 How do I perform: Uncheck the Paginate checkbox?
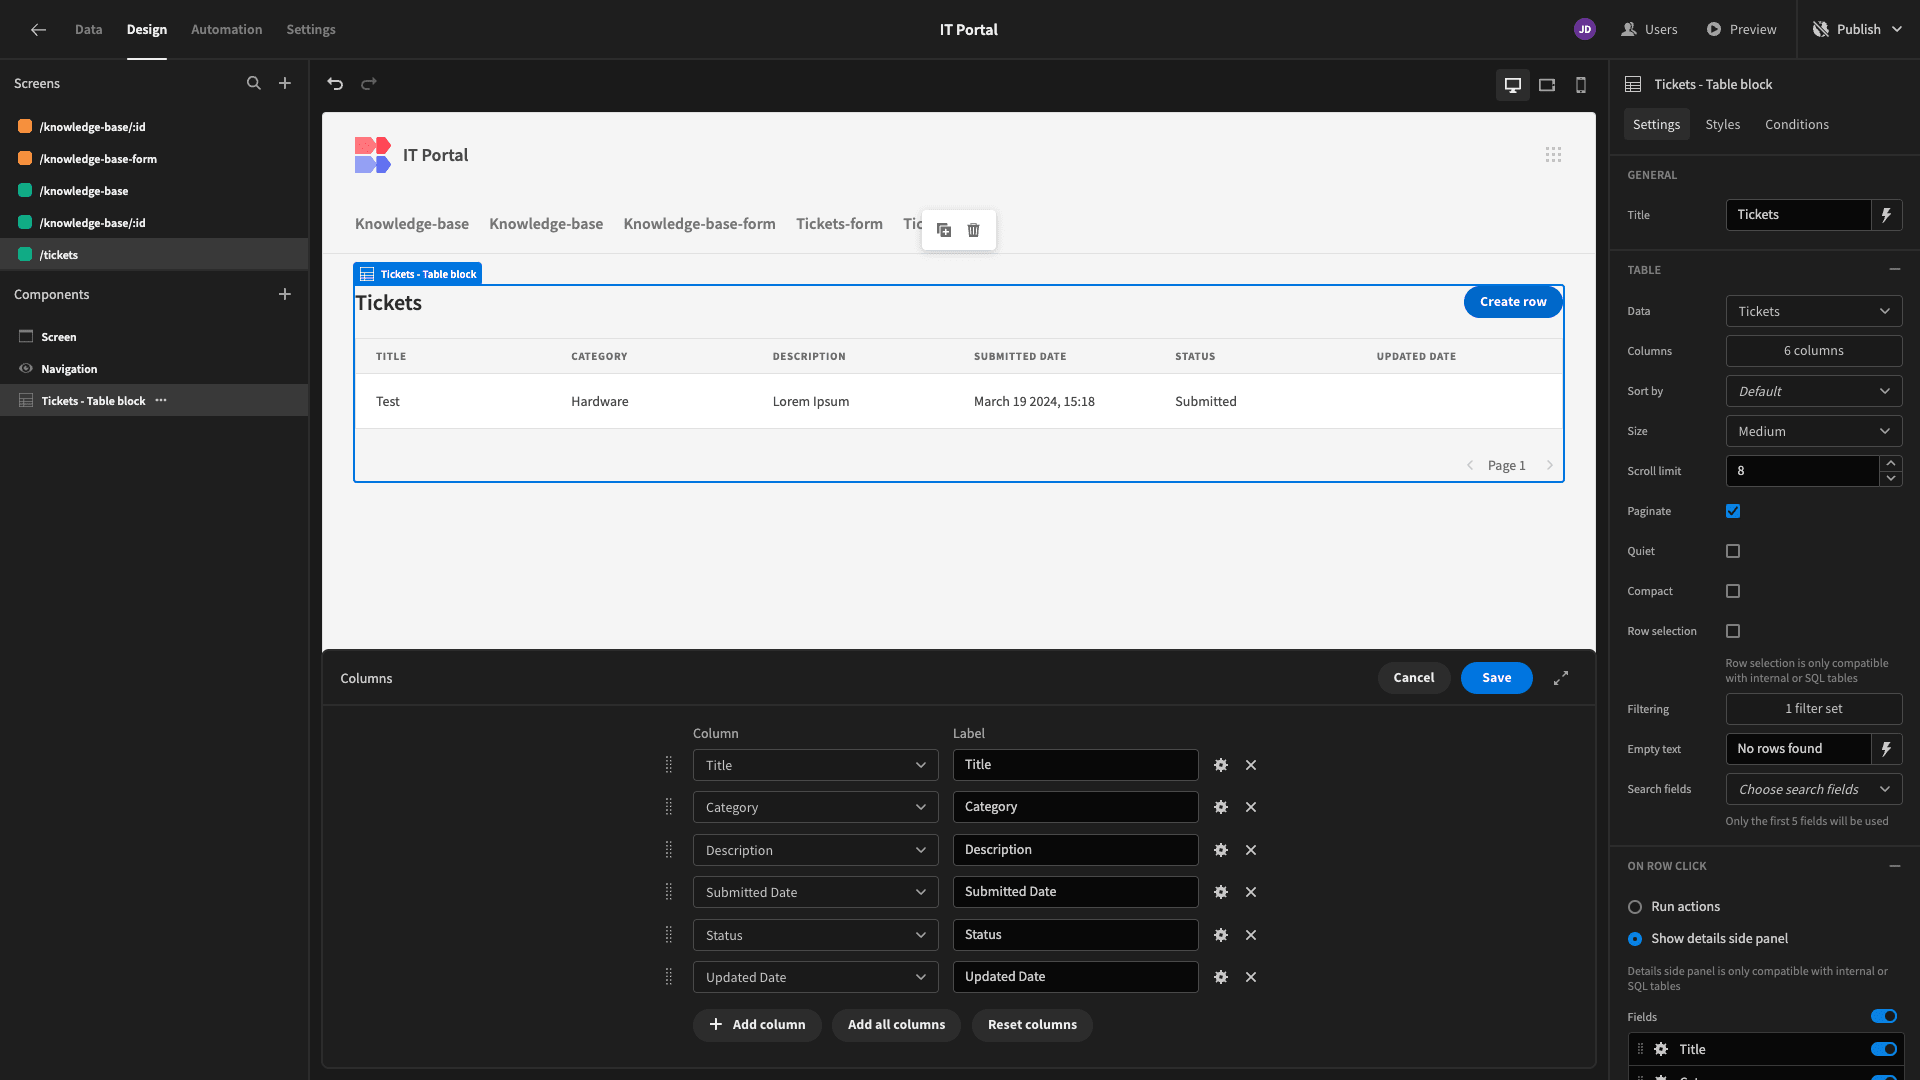1733,511
